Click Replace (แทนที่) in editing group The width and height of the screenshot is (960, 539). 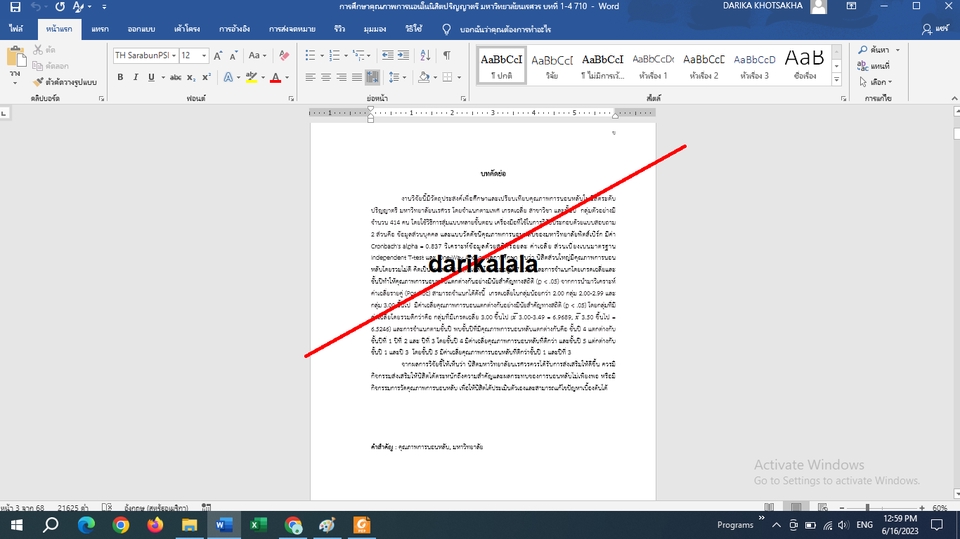click(874, 66)
